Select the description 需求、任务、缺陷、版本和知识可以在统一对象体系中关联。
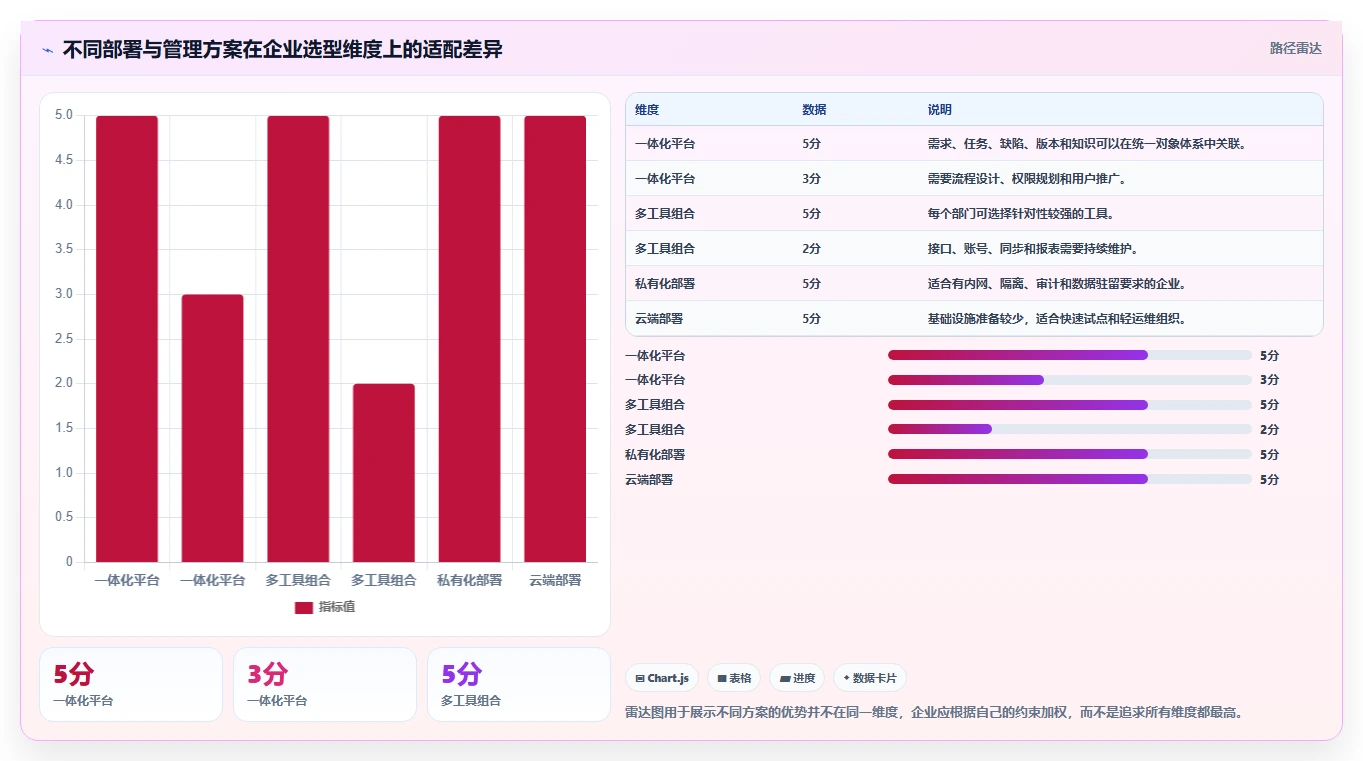The height and width of the screenshot is (761, 1363). (1086, 144)
